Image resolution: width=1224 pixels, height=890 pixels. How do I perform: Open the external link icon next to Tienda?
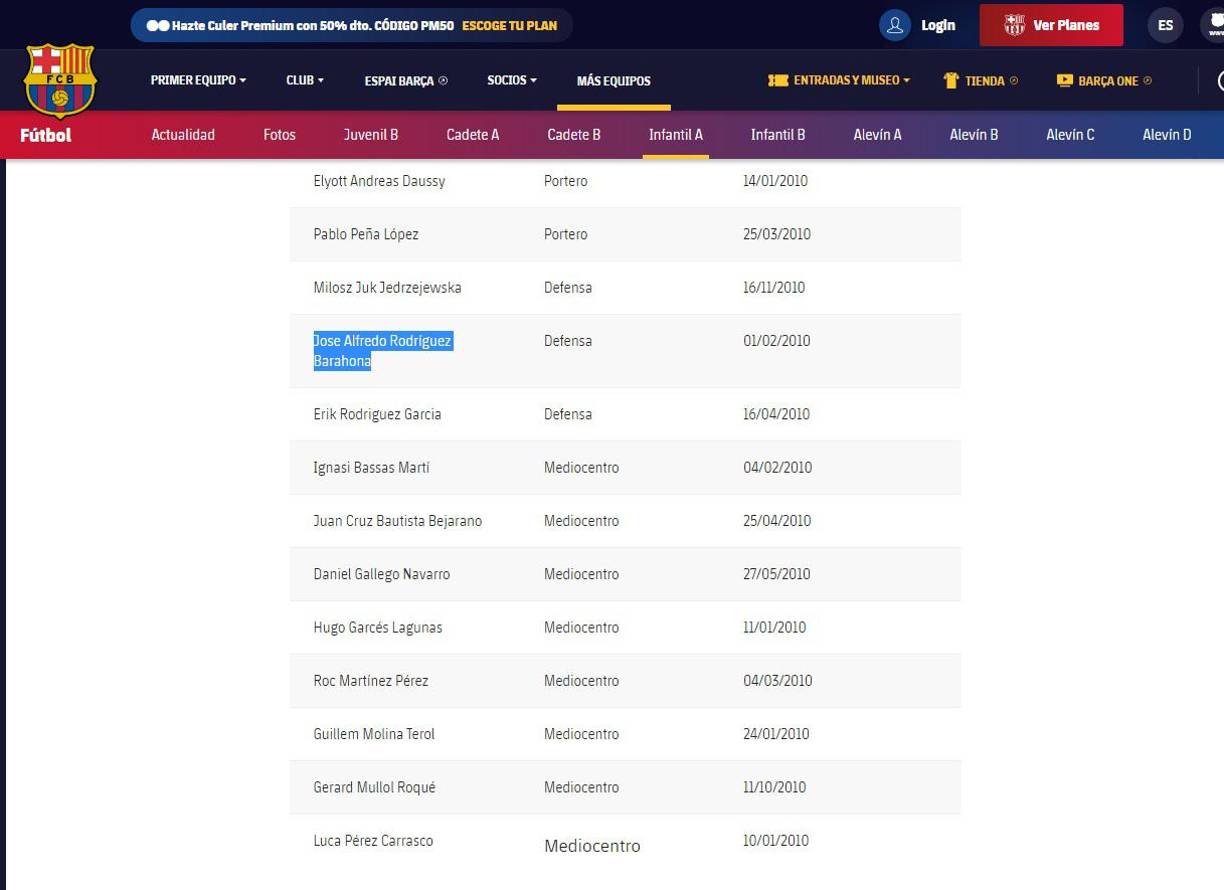[x=1013, y=80]
